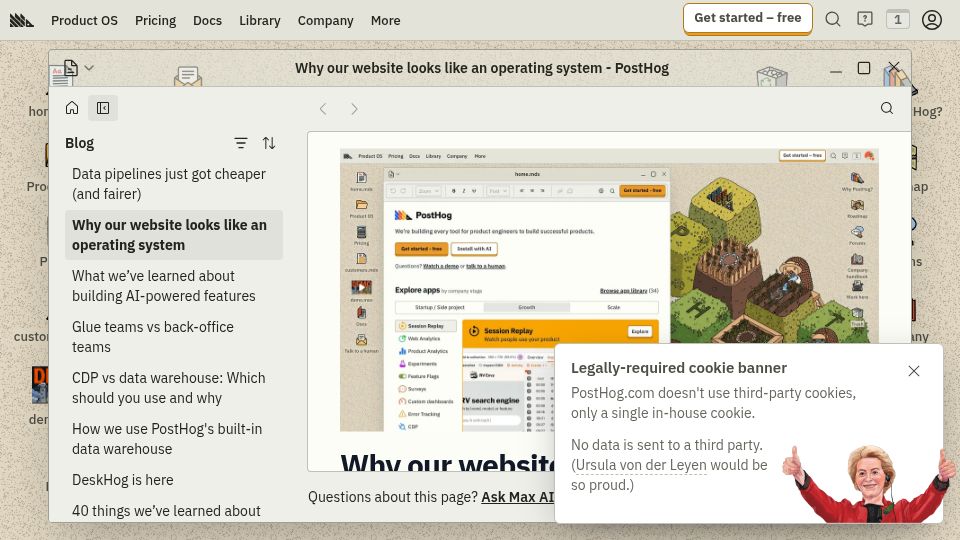Open How we use PostHog's built-in data warehouse

coord(174,439)
